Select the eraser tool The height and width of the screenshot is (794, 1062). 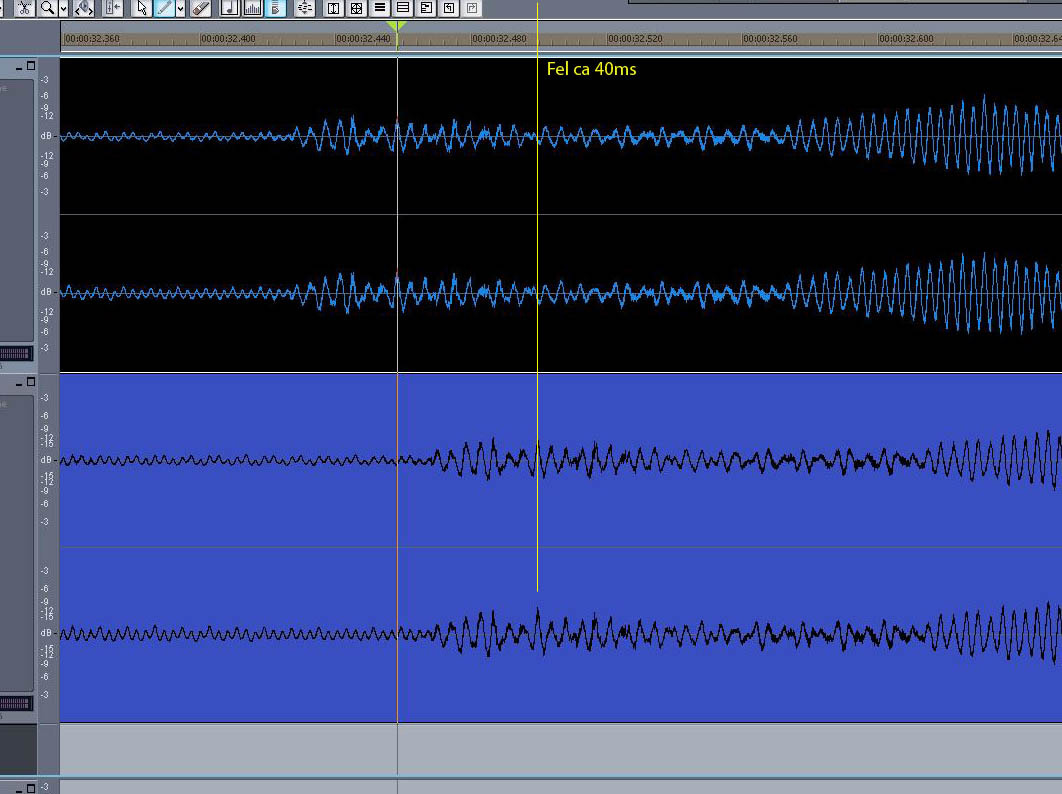pos(201,8)
